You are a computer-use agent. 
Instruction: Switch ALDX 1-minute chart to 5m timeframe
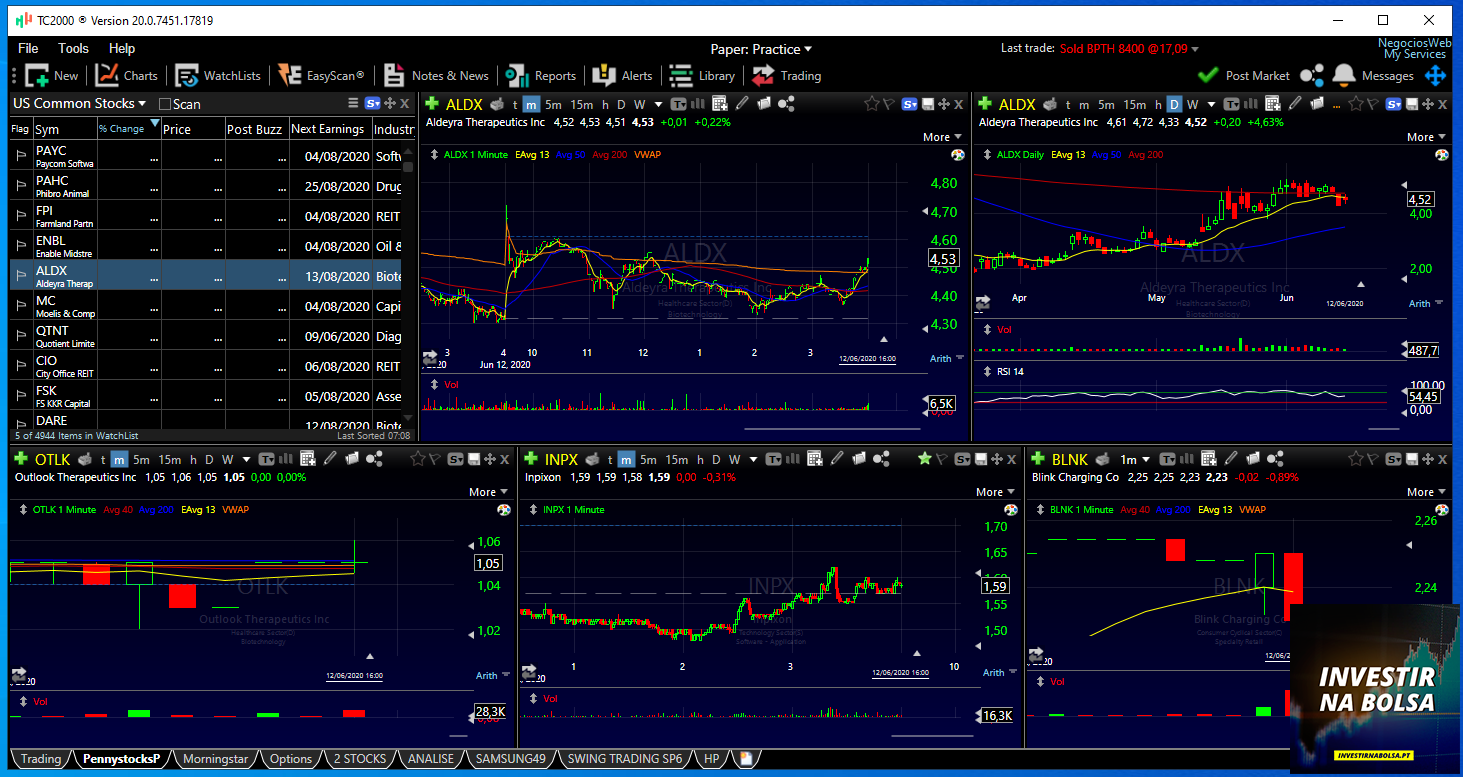553,104
